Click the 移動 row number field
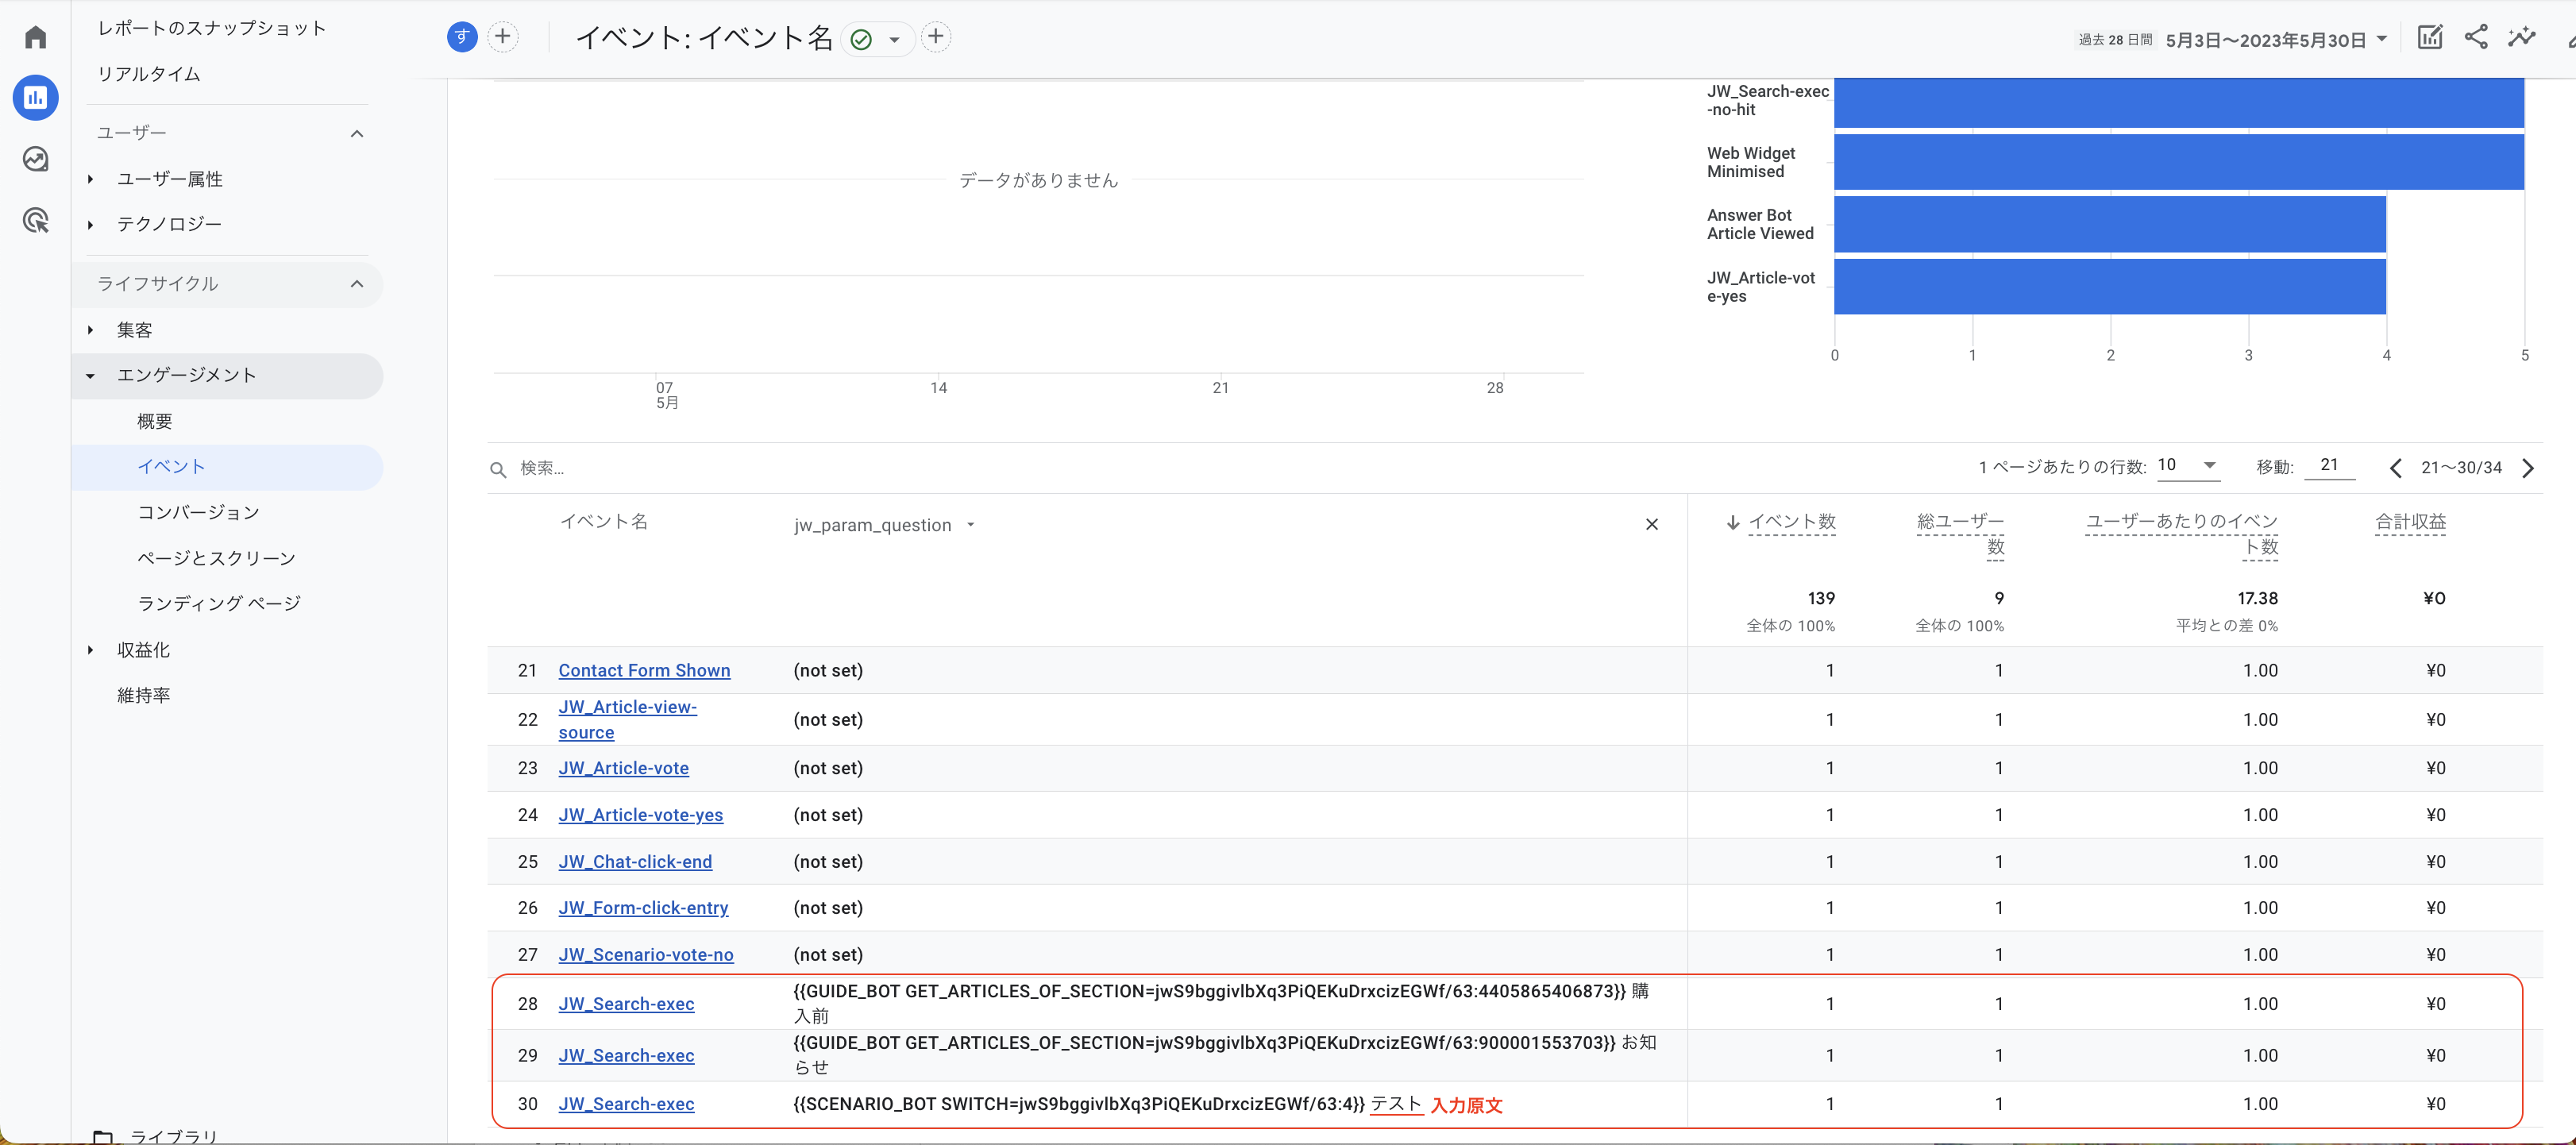The height and width of the screenshot is (1145, 2576). pyautogui.click(x=2329, y=465)
